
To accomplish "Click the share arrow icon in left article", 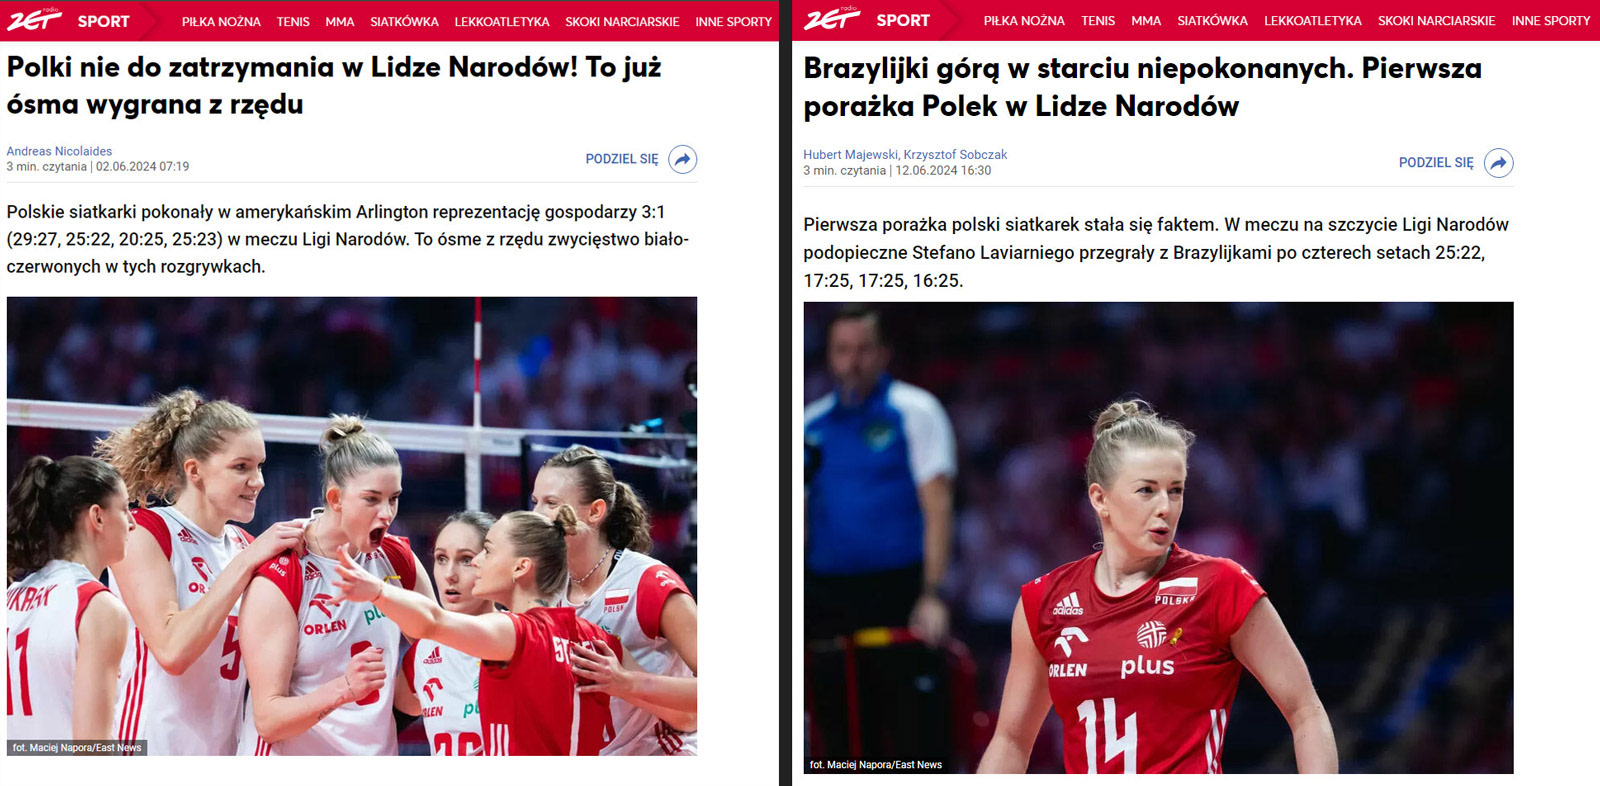I will coord(683,159).
